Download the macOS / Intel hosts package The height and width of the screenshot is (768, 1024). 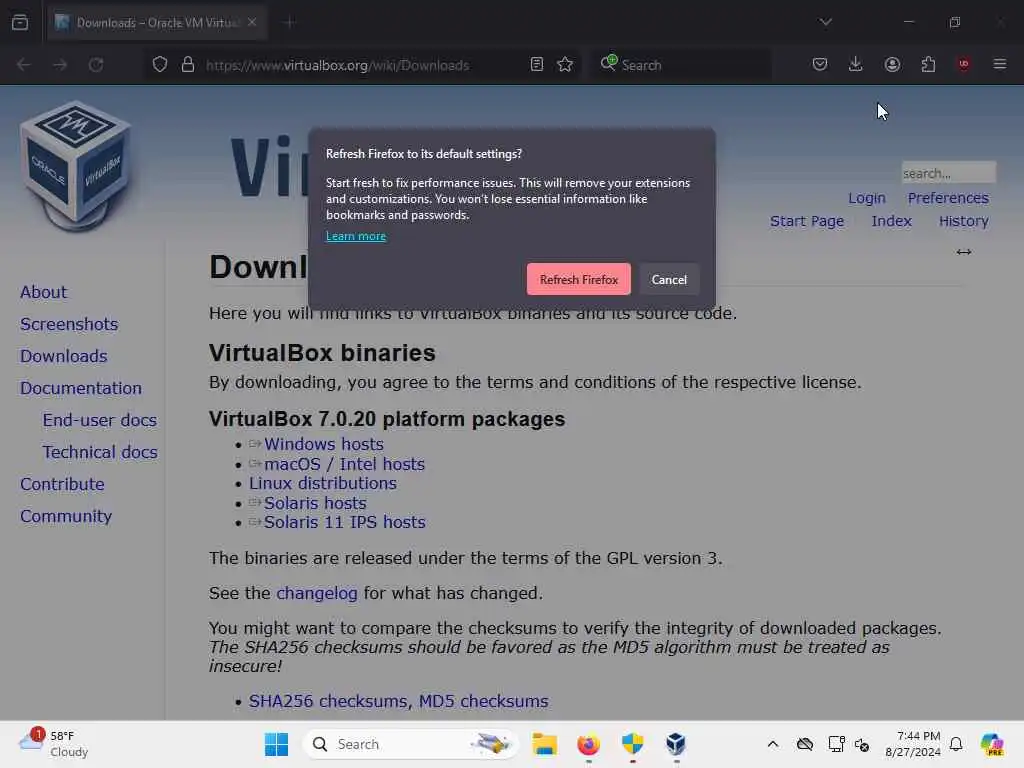[344, 464]
